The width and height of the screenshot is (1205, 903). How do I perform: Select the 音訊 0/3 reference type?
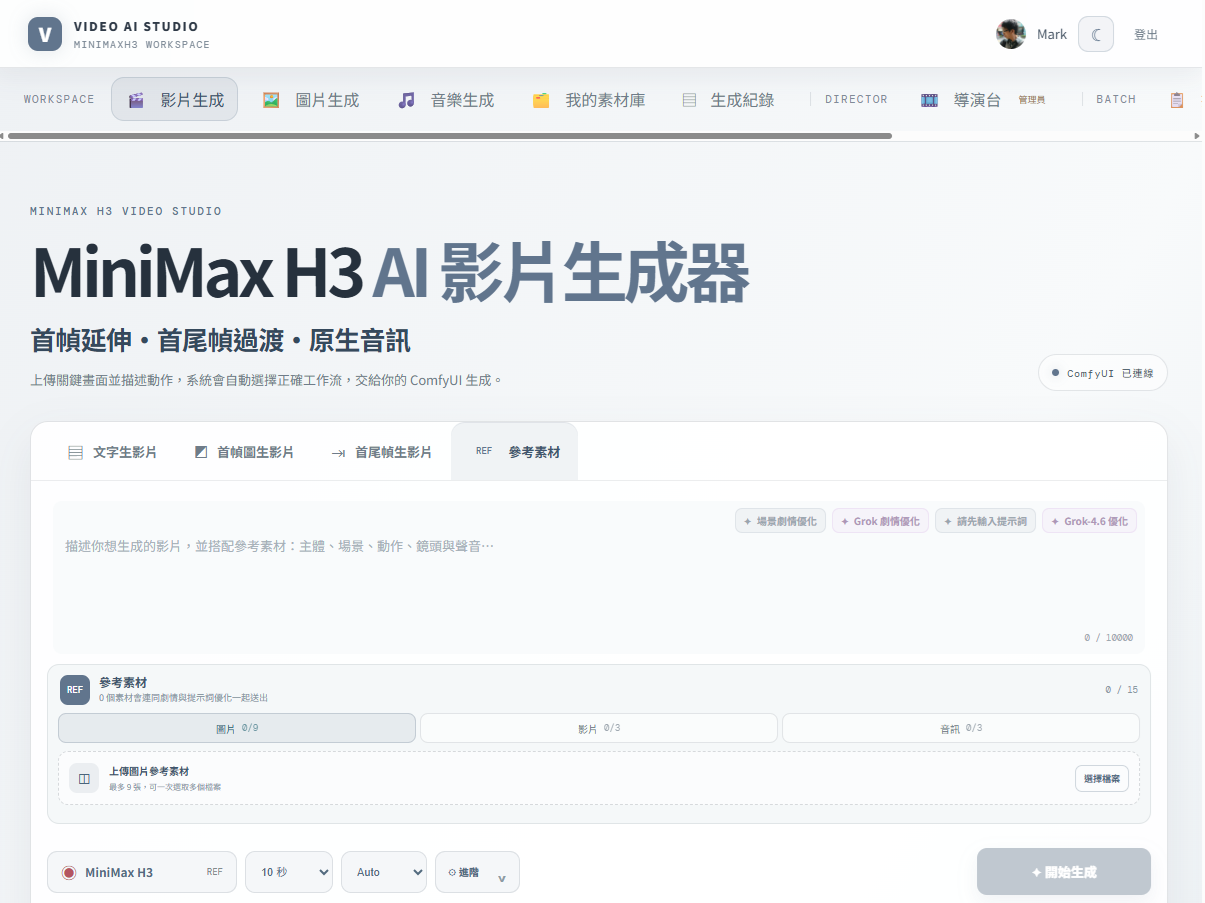pos(960,728)
